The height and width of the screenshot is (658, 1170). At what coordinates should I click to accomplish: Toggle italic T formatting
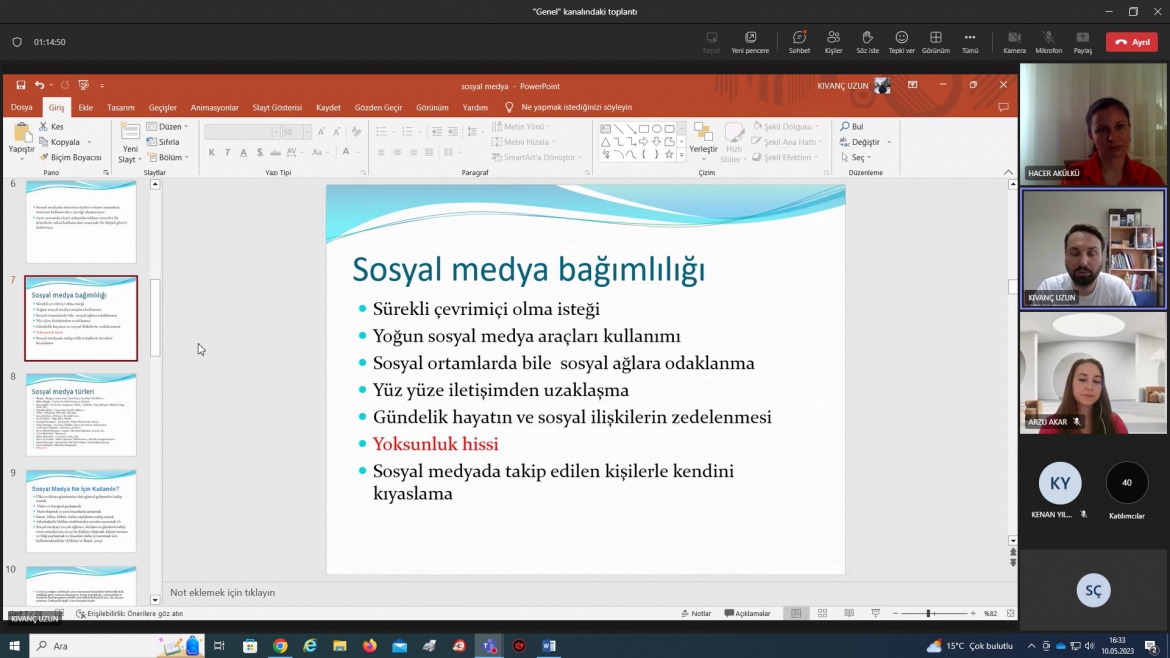[x=228, y=152]
